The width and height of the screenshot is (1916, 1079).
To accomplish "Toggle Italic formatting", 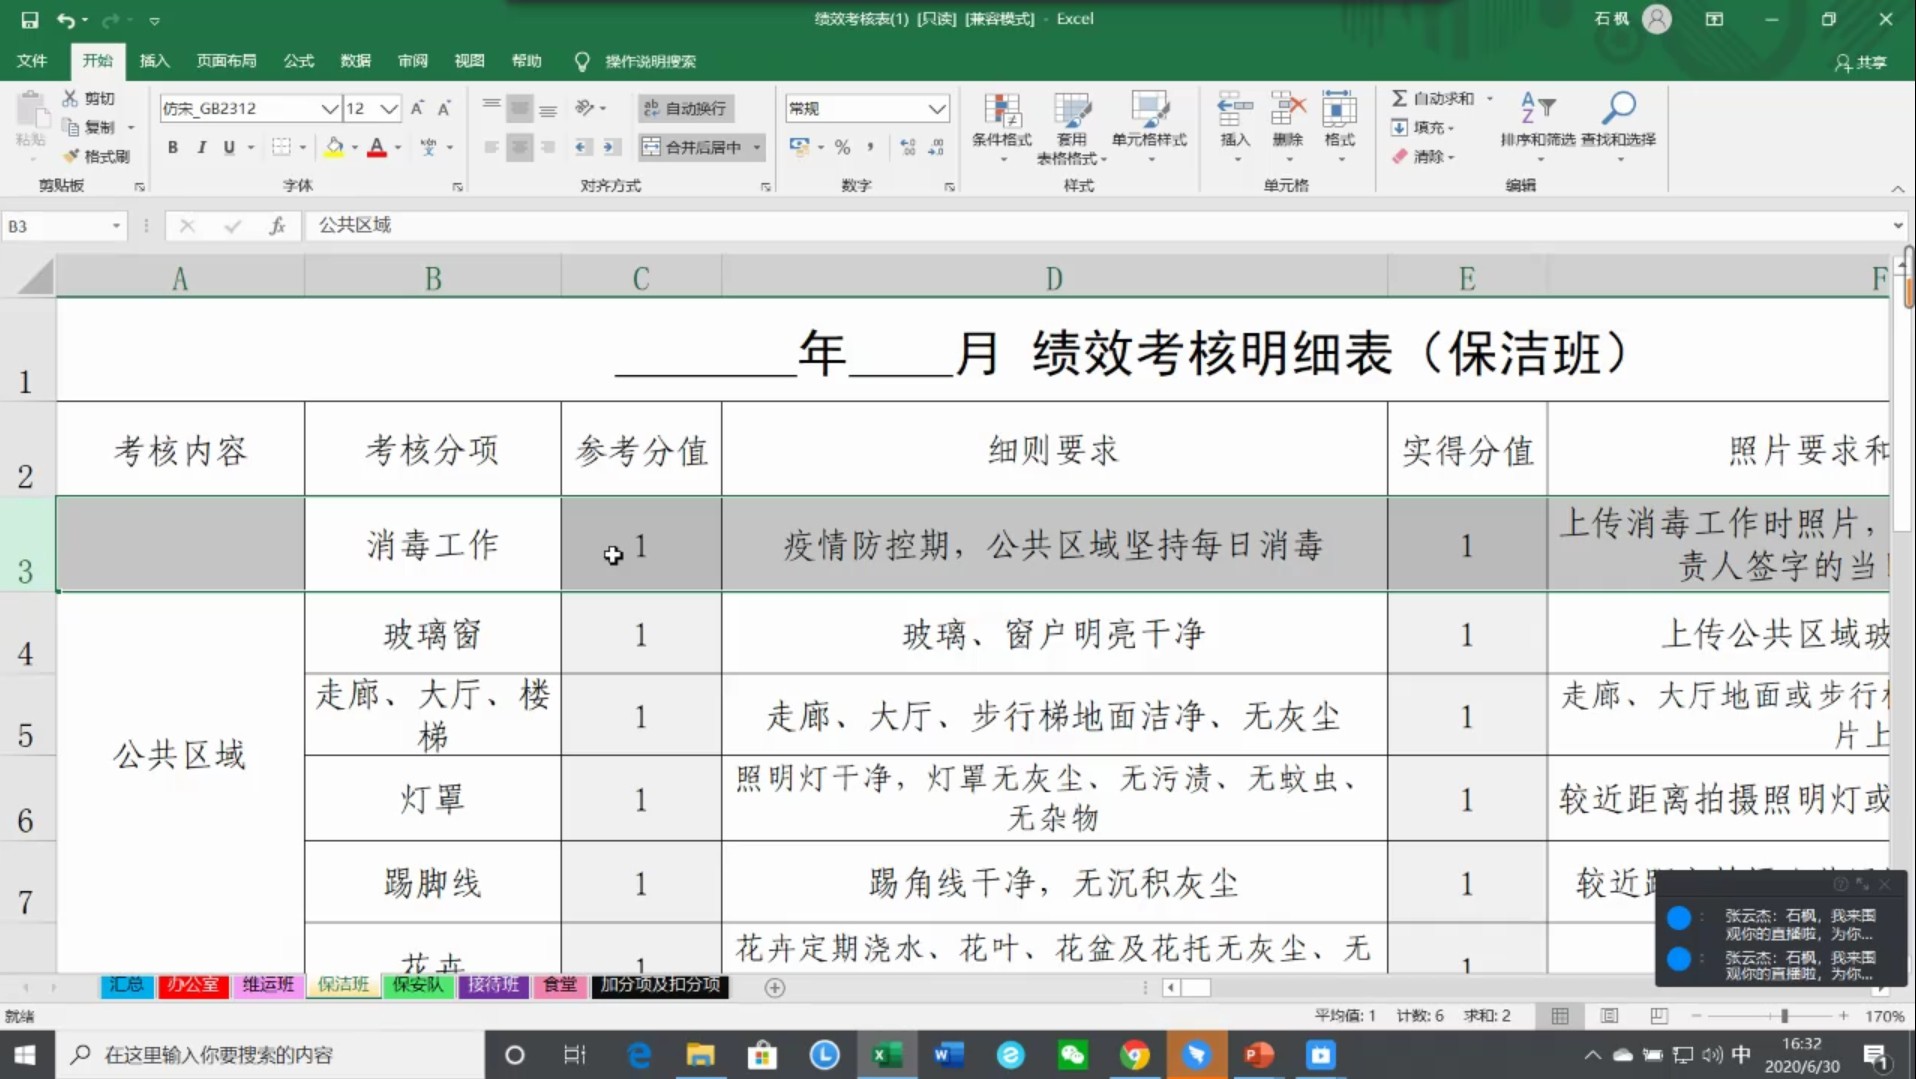I will click(x=201, y=147).
